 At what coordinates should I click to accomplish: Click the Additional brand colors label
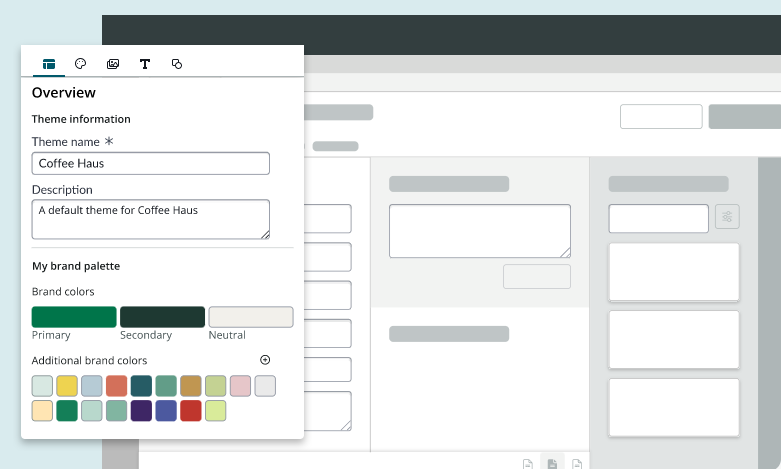point(90,360)
